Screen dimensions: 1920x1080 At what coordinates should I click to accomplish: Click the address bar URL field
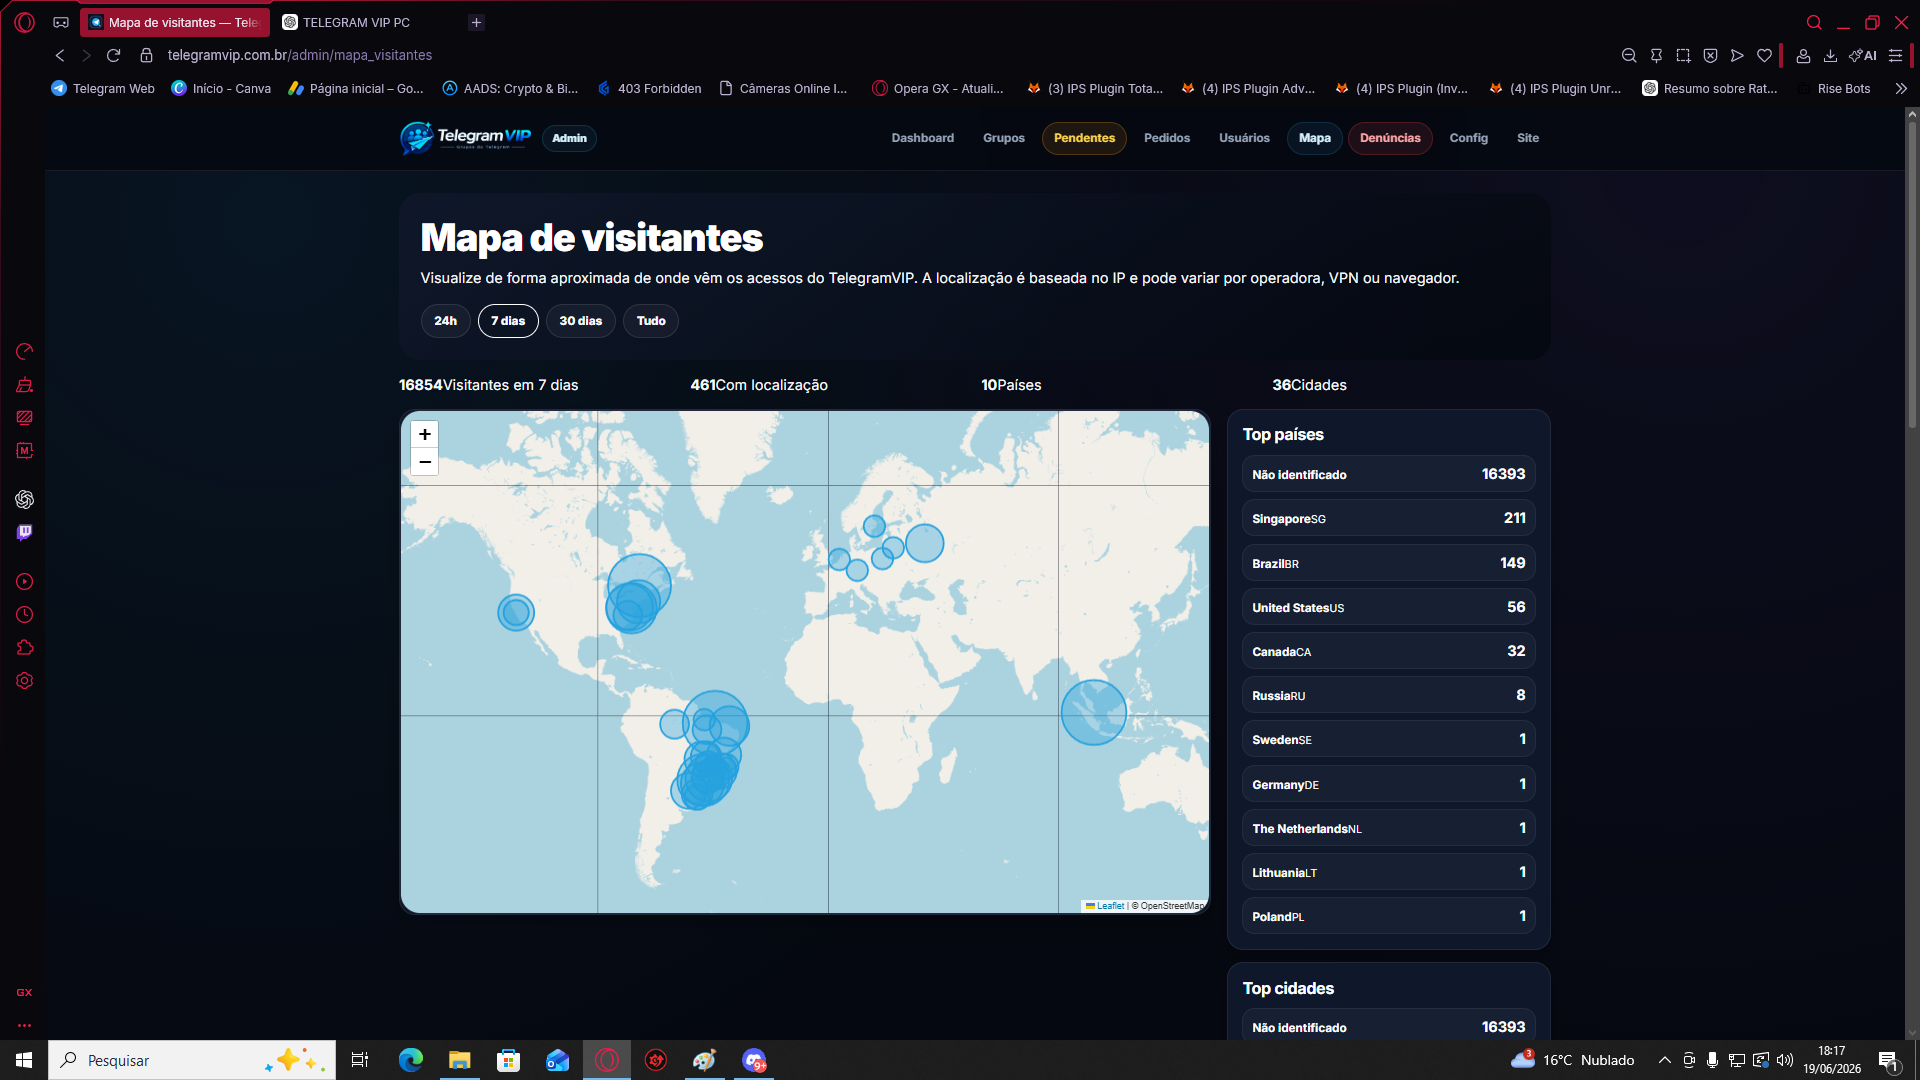[300, 55]
